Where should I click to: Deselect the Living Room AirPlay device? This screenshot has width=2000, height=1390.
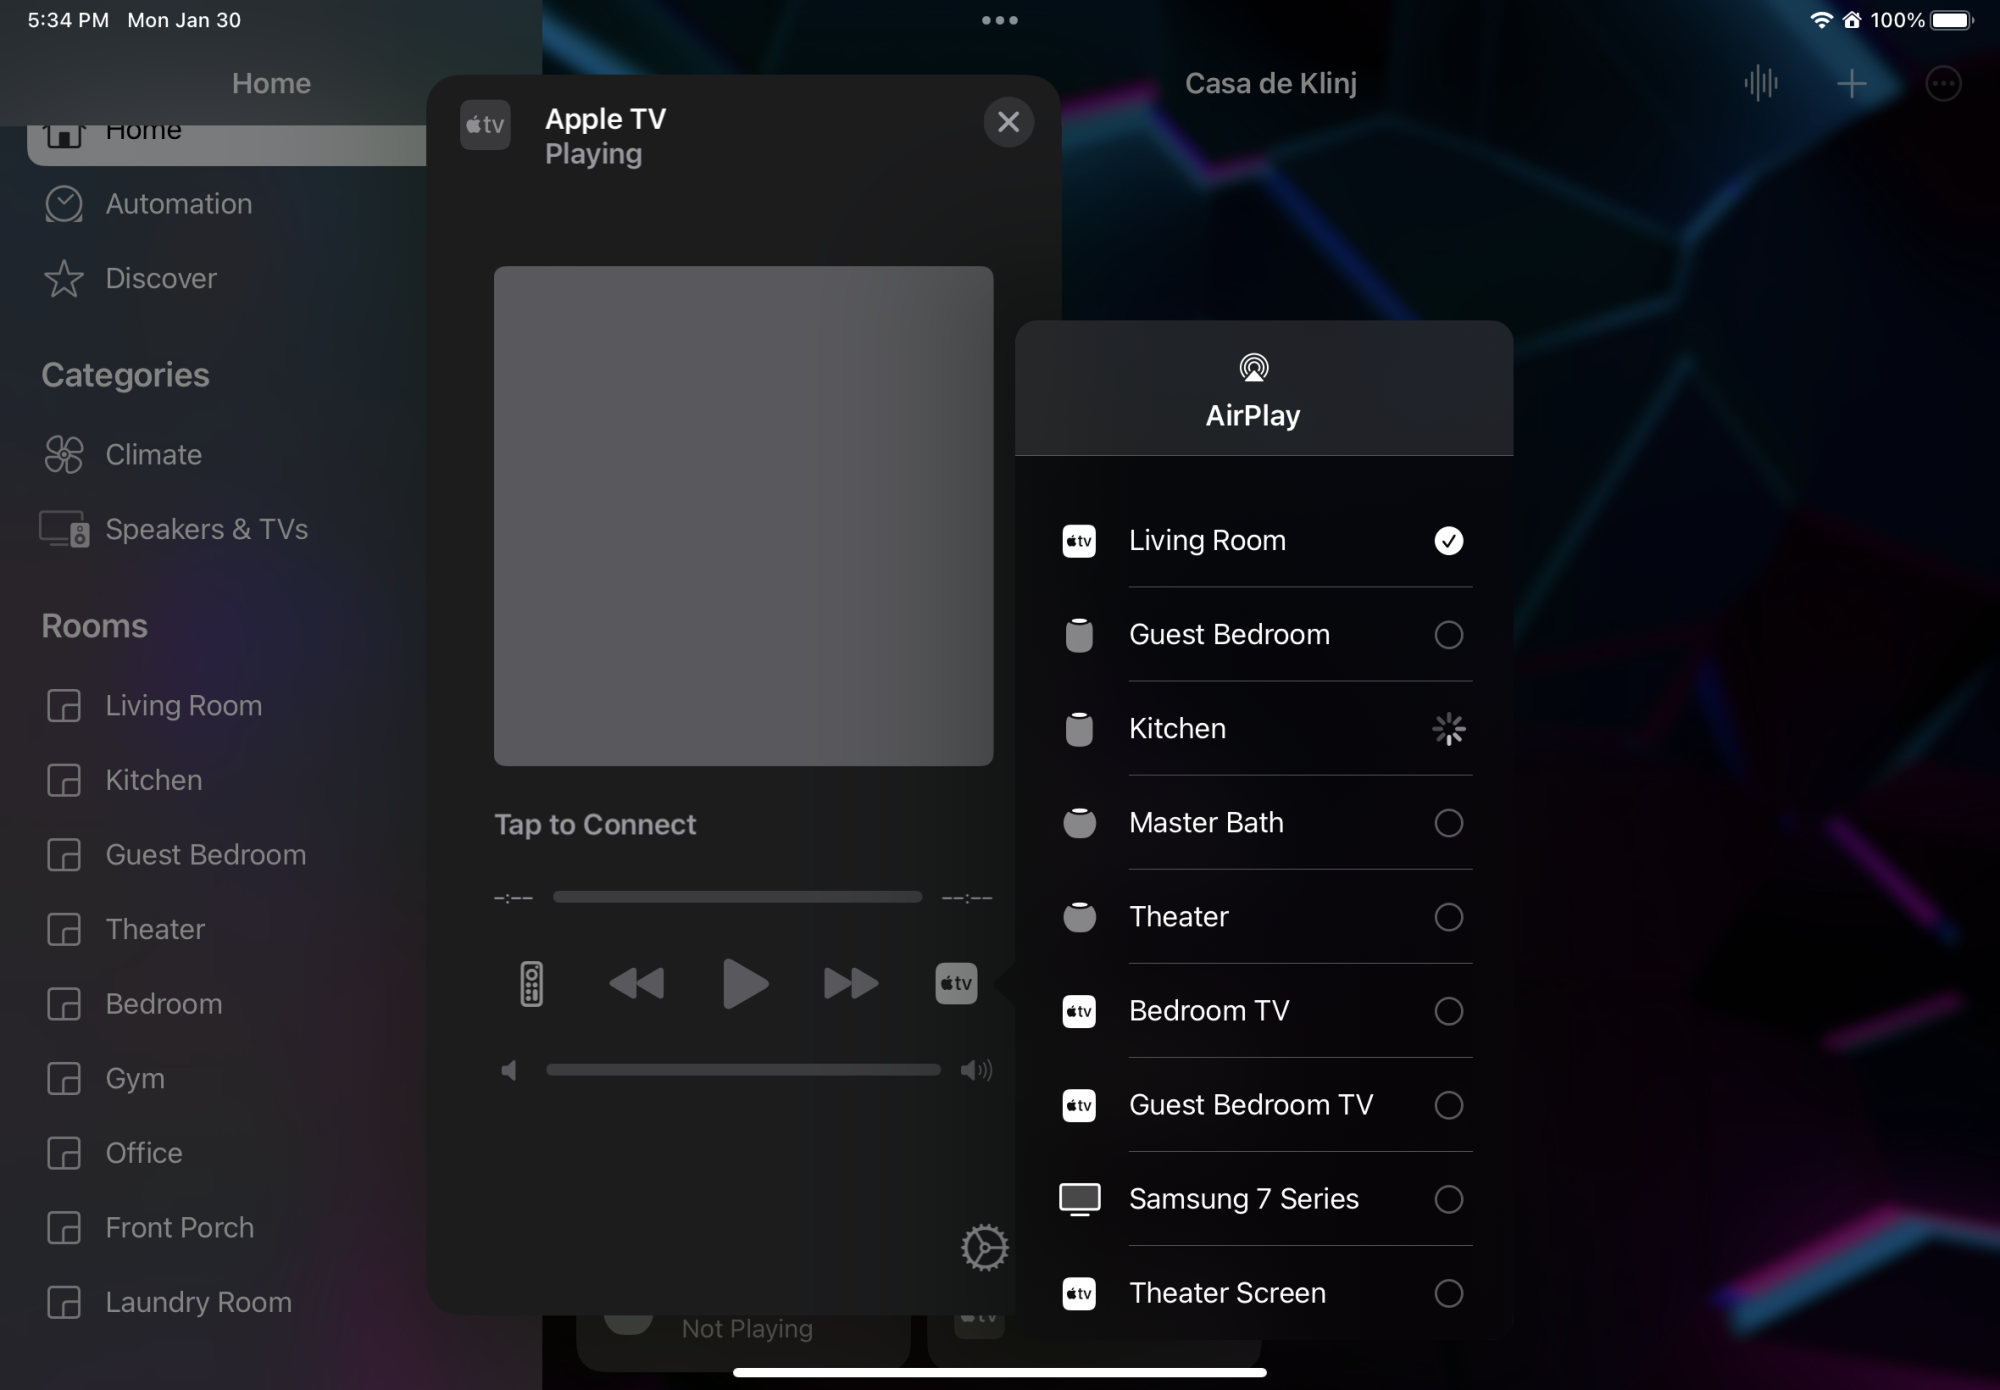pyautogui.click(x=1448, y=541)
